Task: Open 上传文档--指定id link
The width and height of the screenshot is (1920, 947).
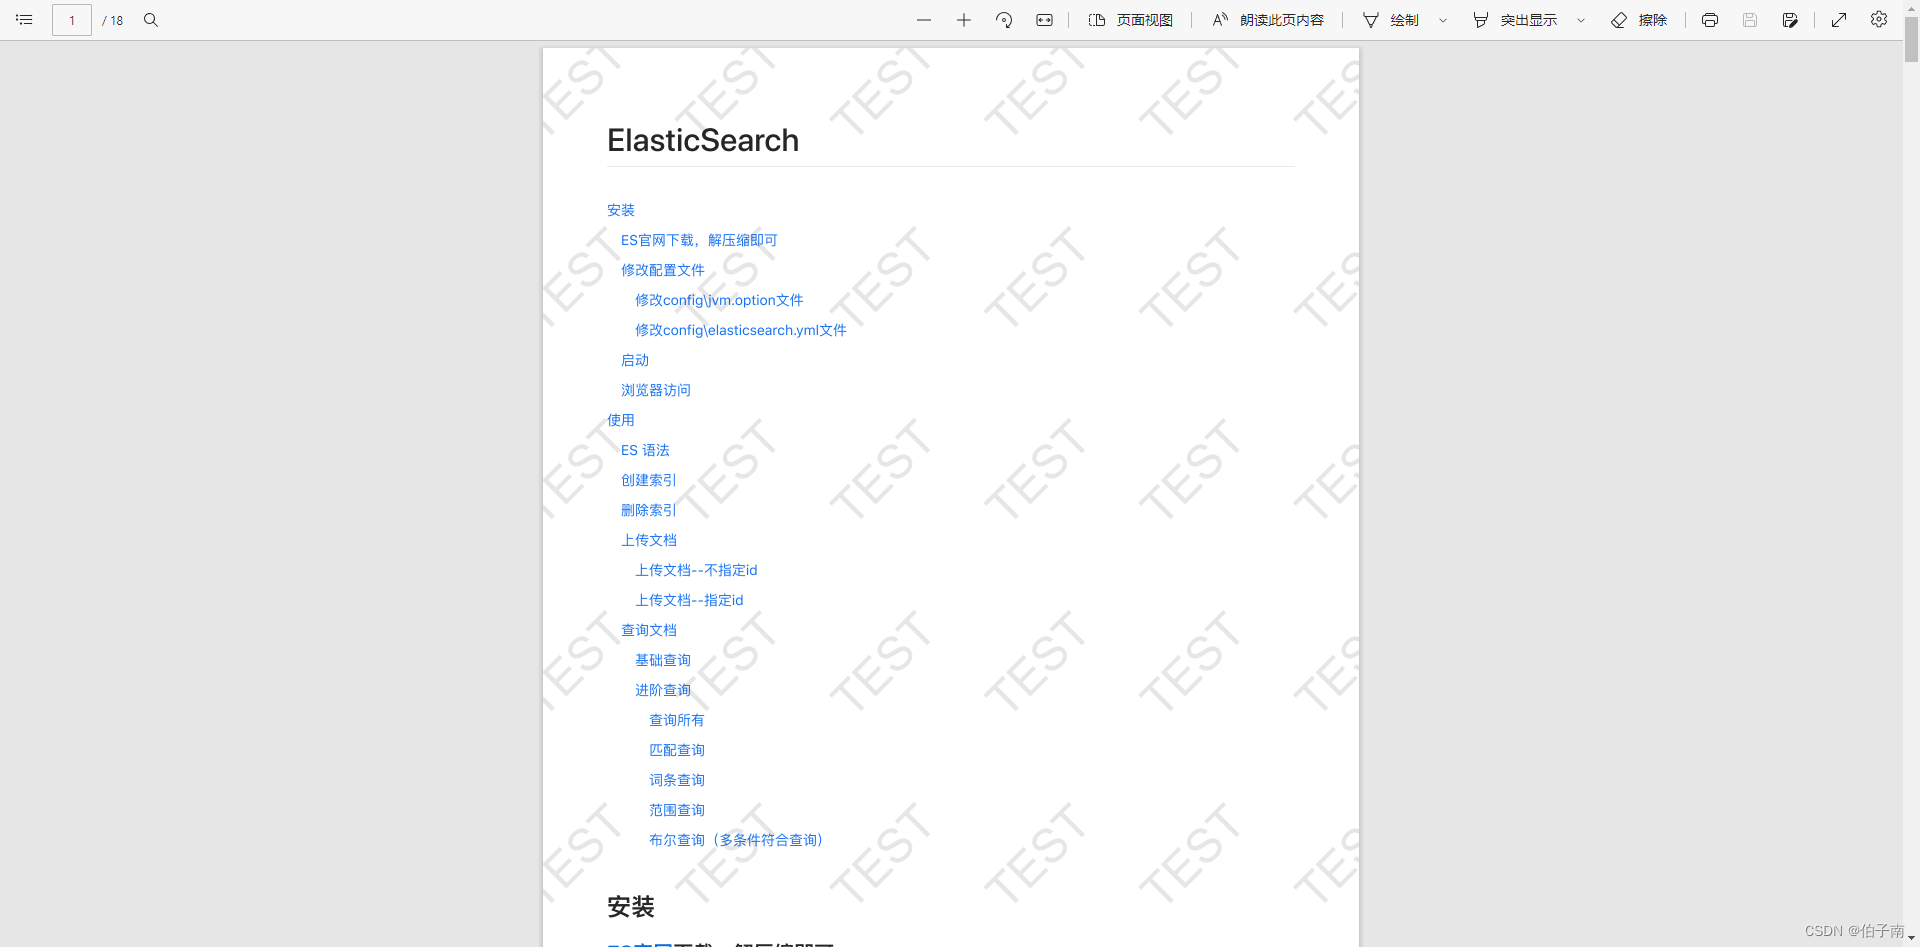Action: click(689, 600)
